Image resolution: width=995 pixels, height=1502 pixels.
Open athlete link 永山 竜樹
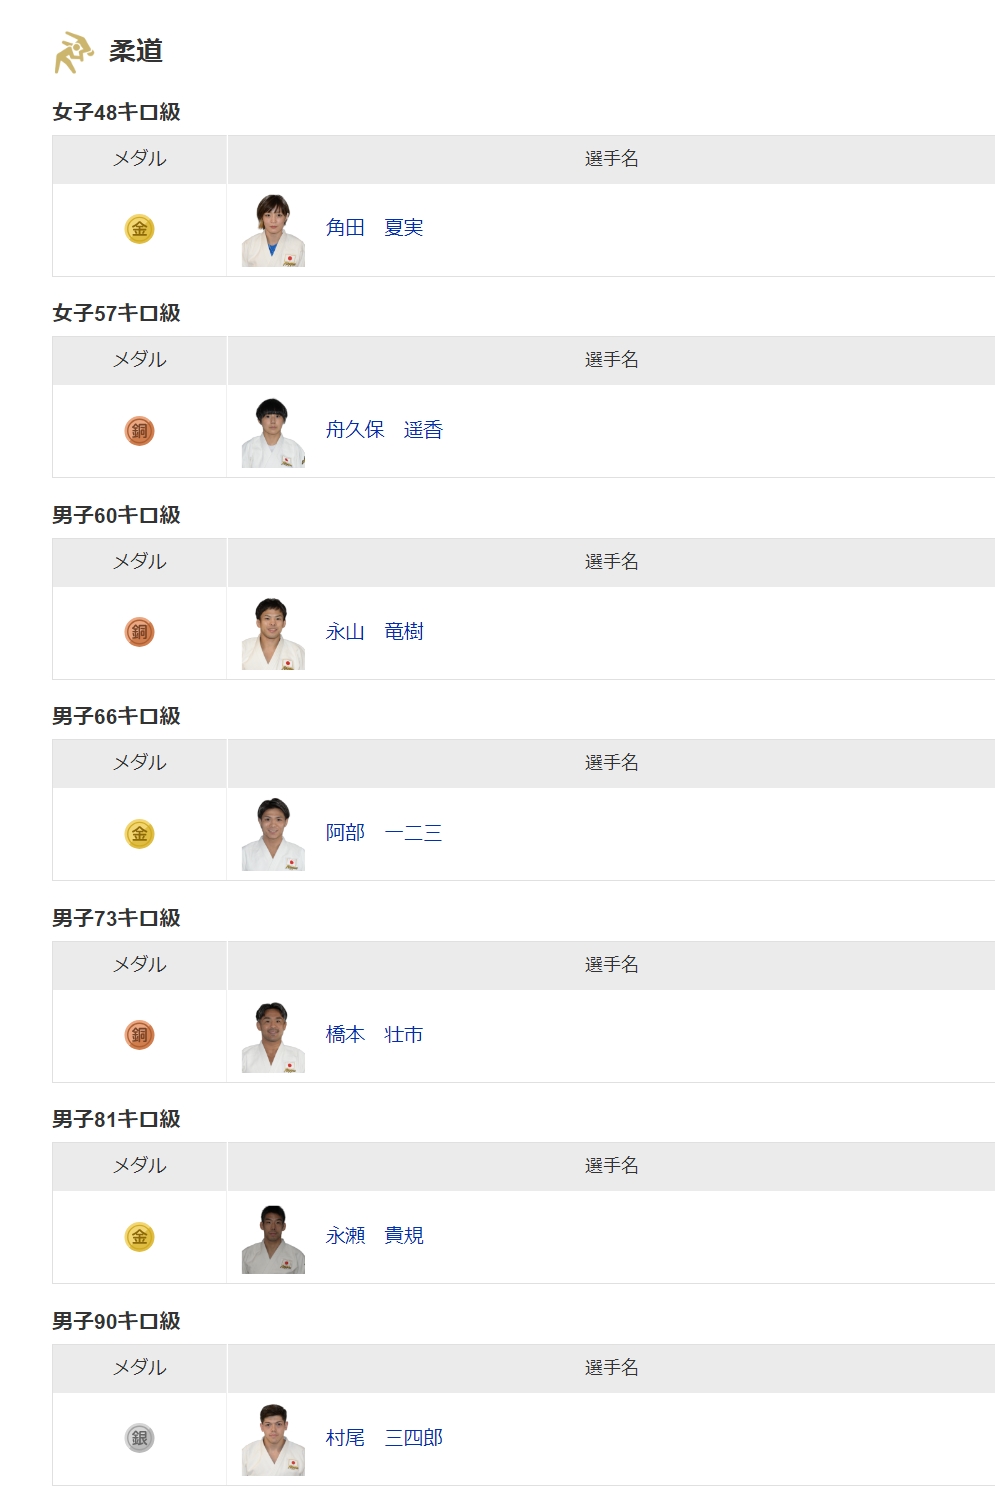click(x=374, y=632)
